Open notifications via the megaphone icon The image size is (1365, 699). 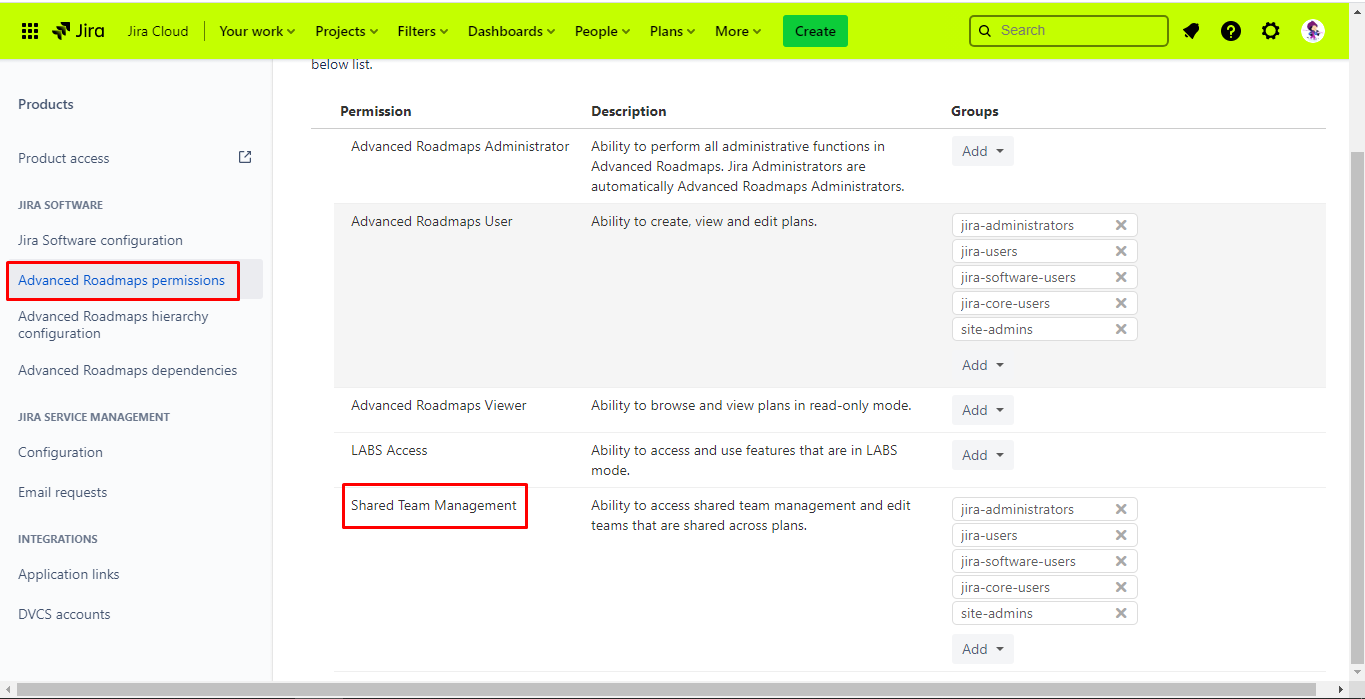click(1190, 31)
